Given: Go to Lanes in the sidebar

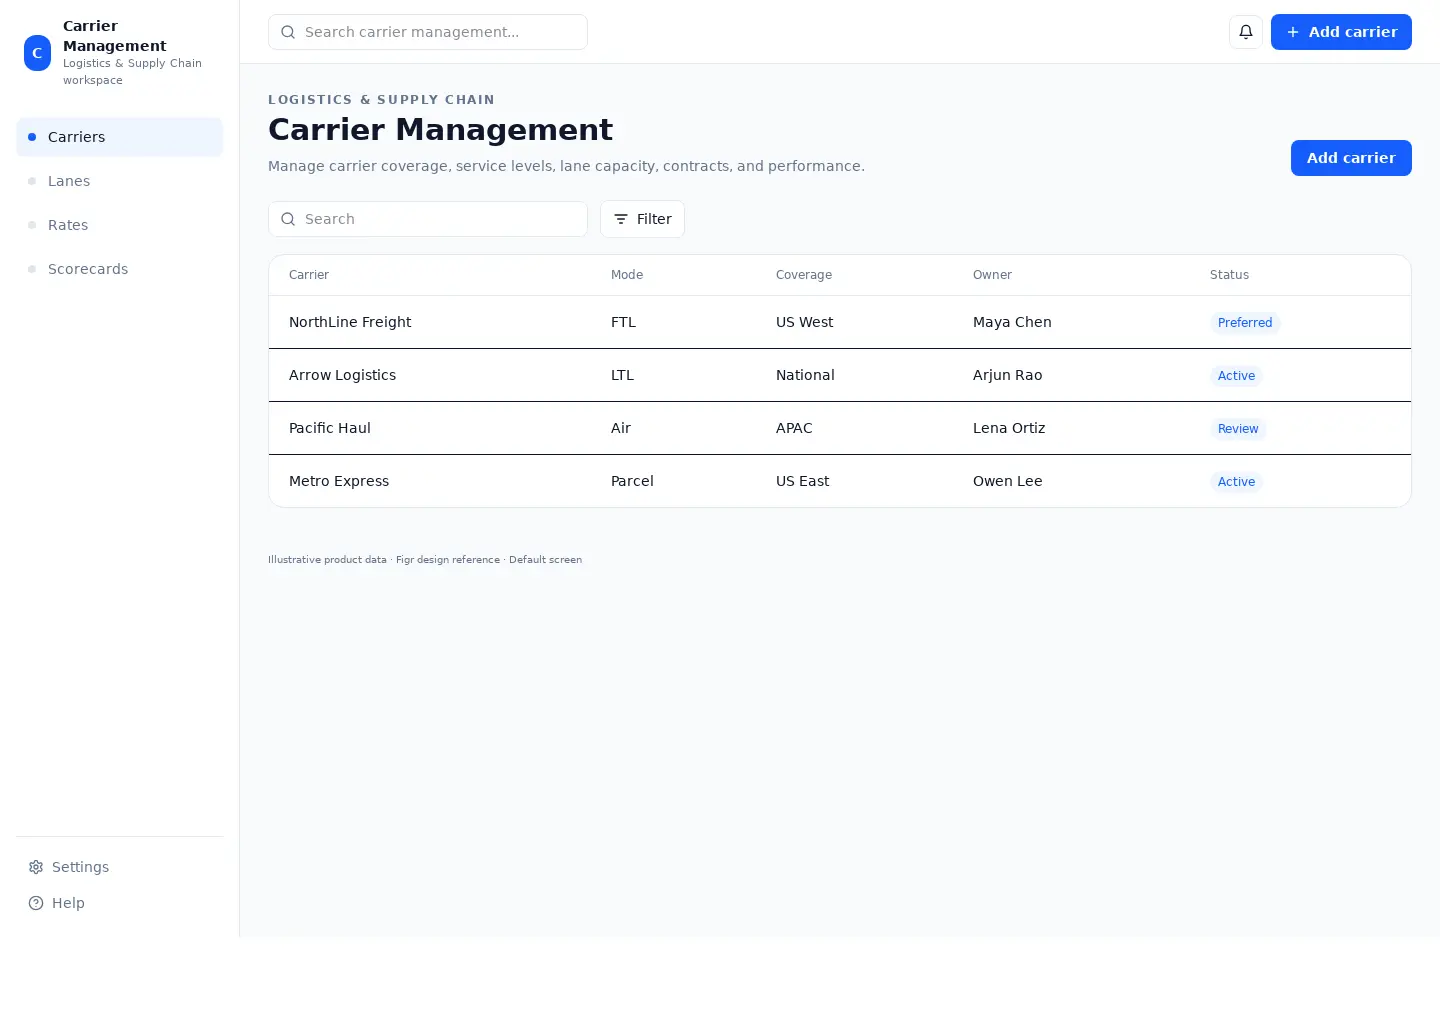Looking at the screenshot, I should click(x=119, y=181).
